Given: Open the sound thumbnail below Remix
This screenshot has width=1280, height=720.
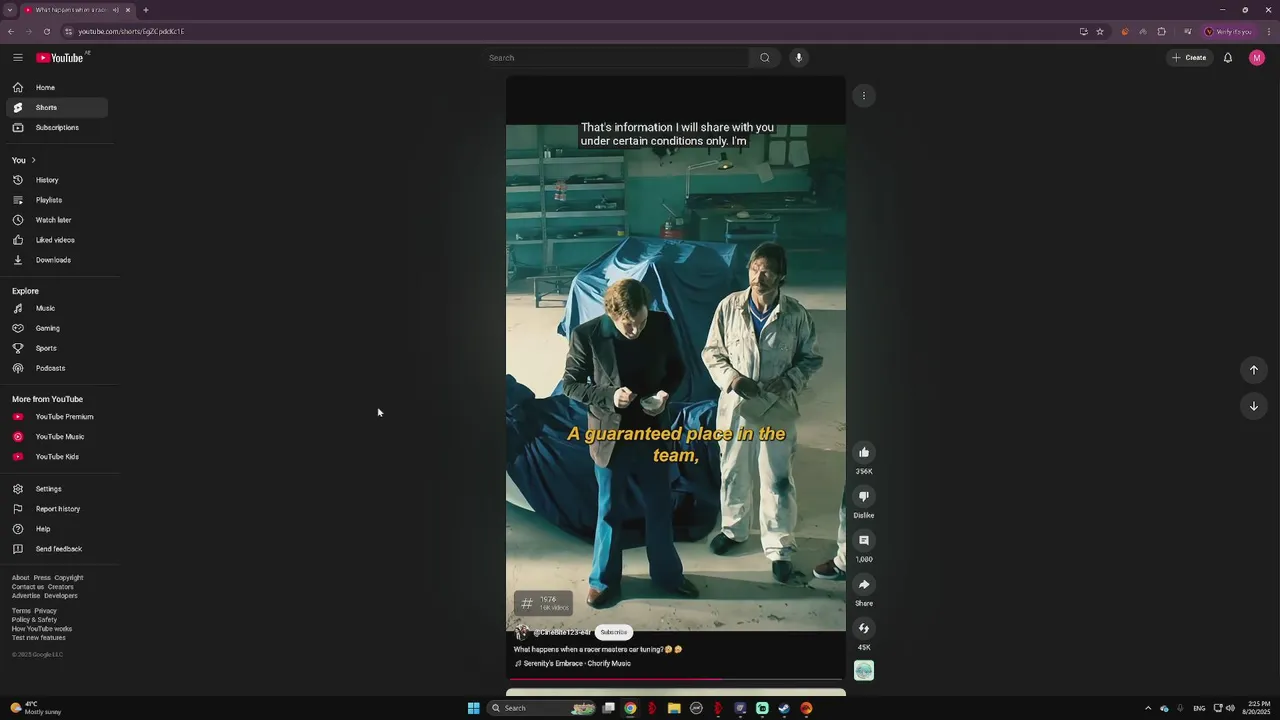Looking at the screenshot, I should (864, 670).
